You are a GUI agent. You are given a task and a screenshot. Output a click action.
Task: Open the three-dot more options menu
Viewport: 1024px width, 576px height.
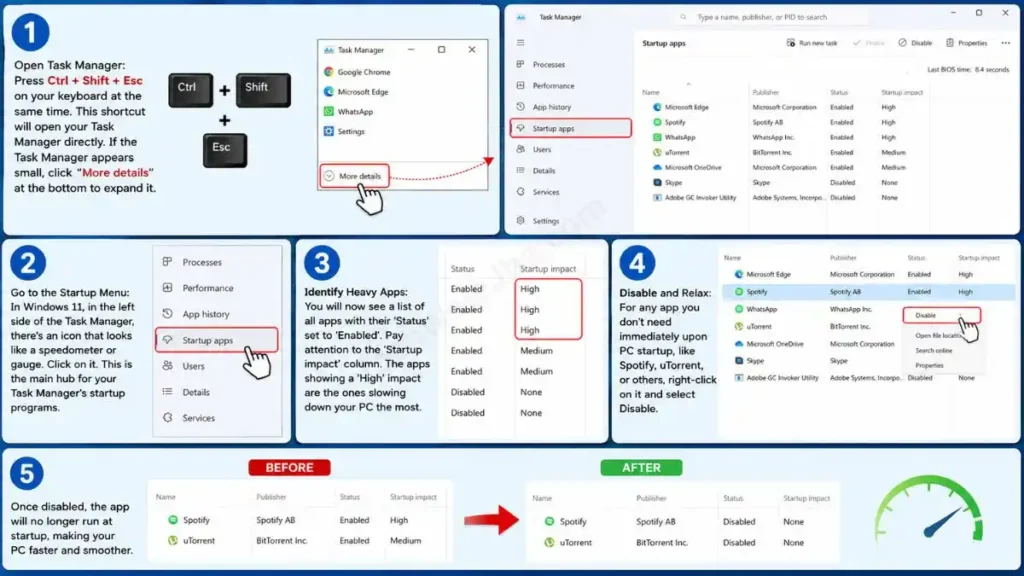tap(1006, 43)
